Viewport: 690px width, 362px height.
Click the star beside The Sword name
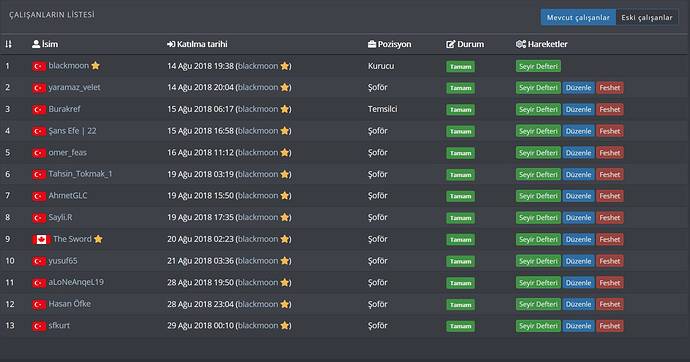(98, 239)
